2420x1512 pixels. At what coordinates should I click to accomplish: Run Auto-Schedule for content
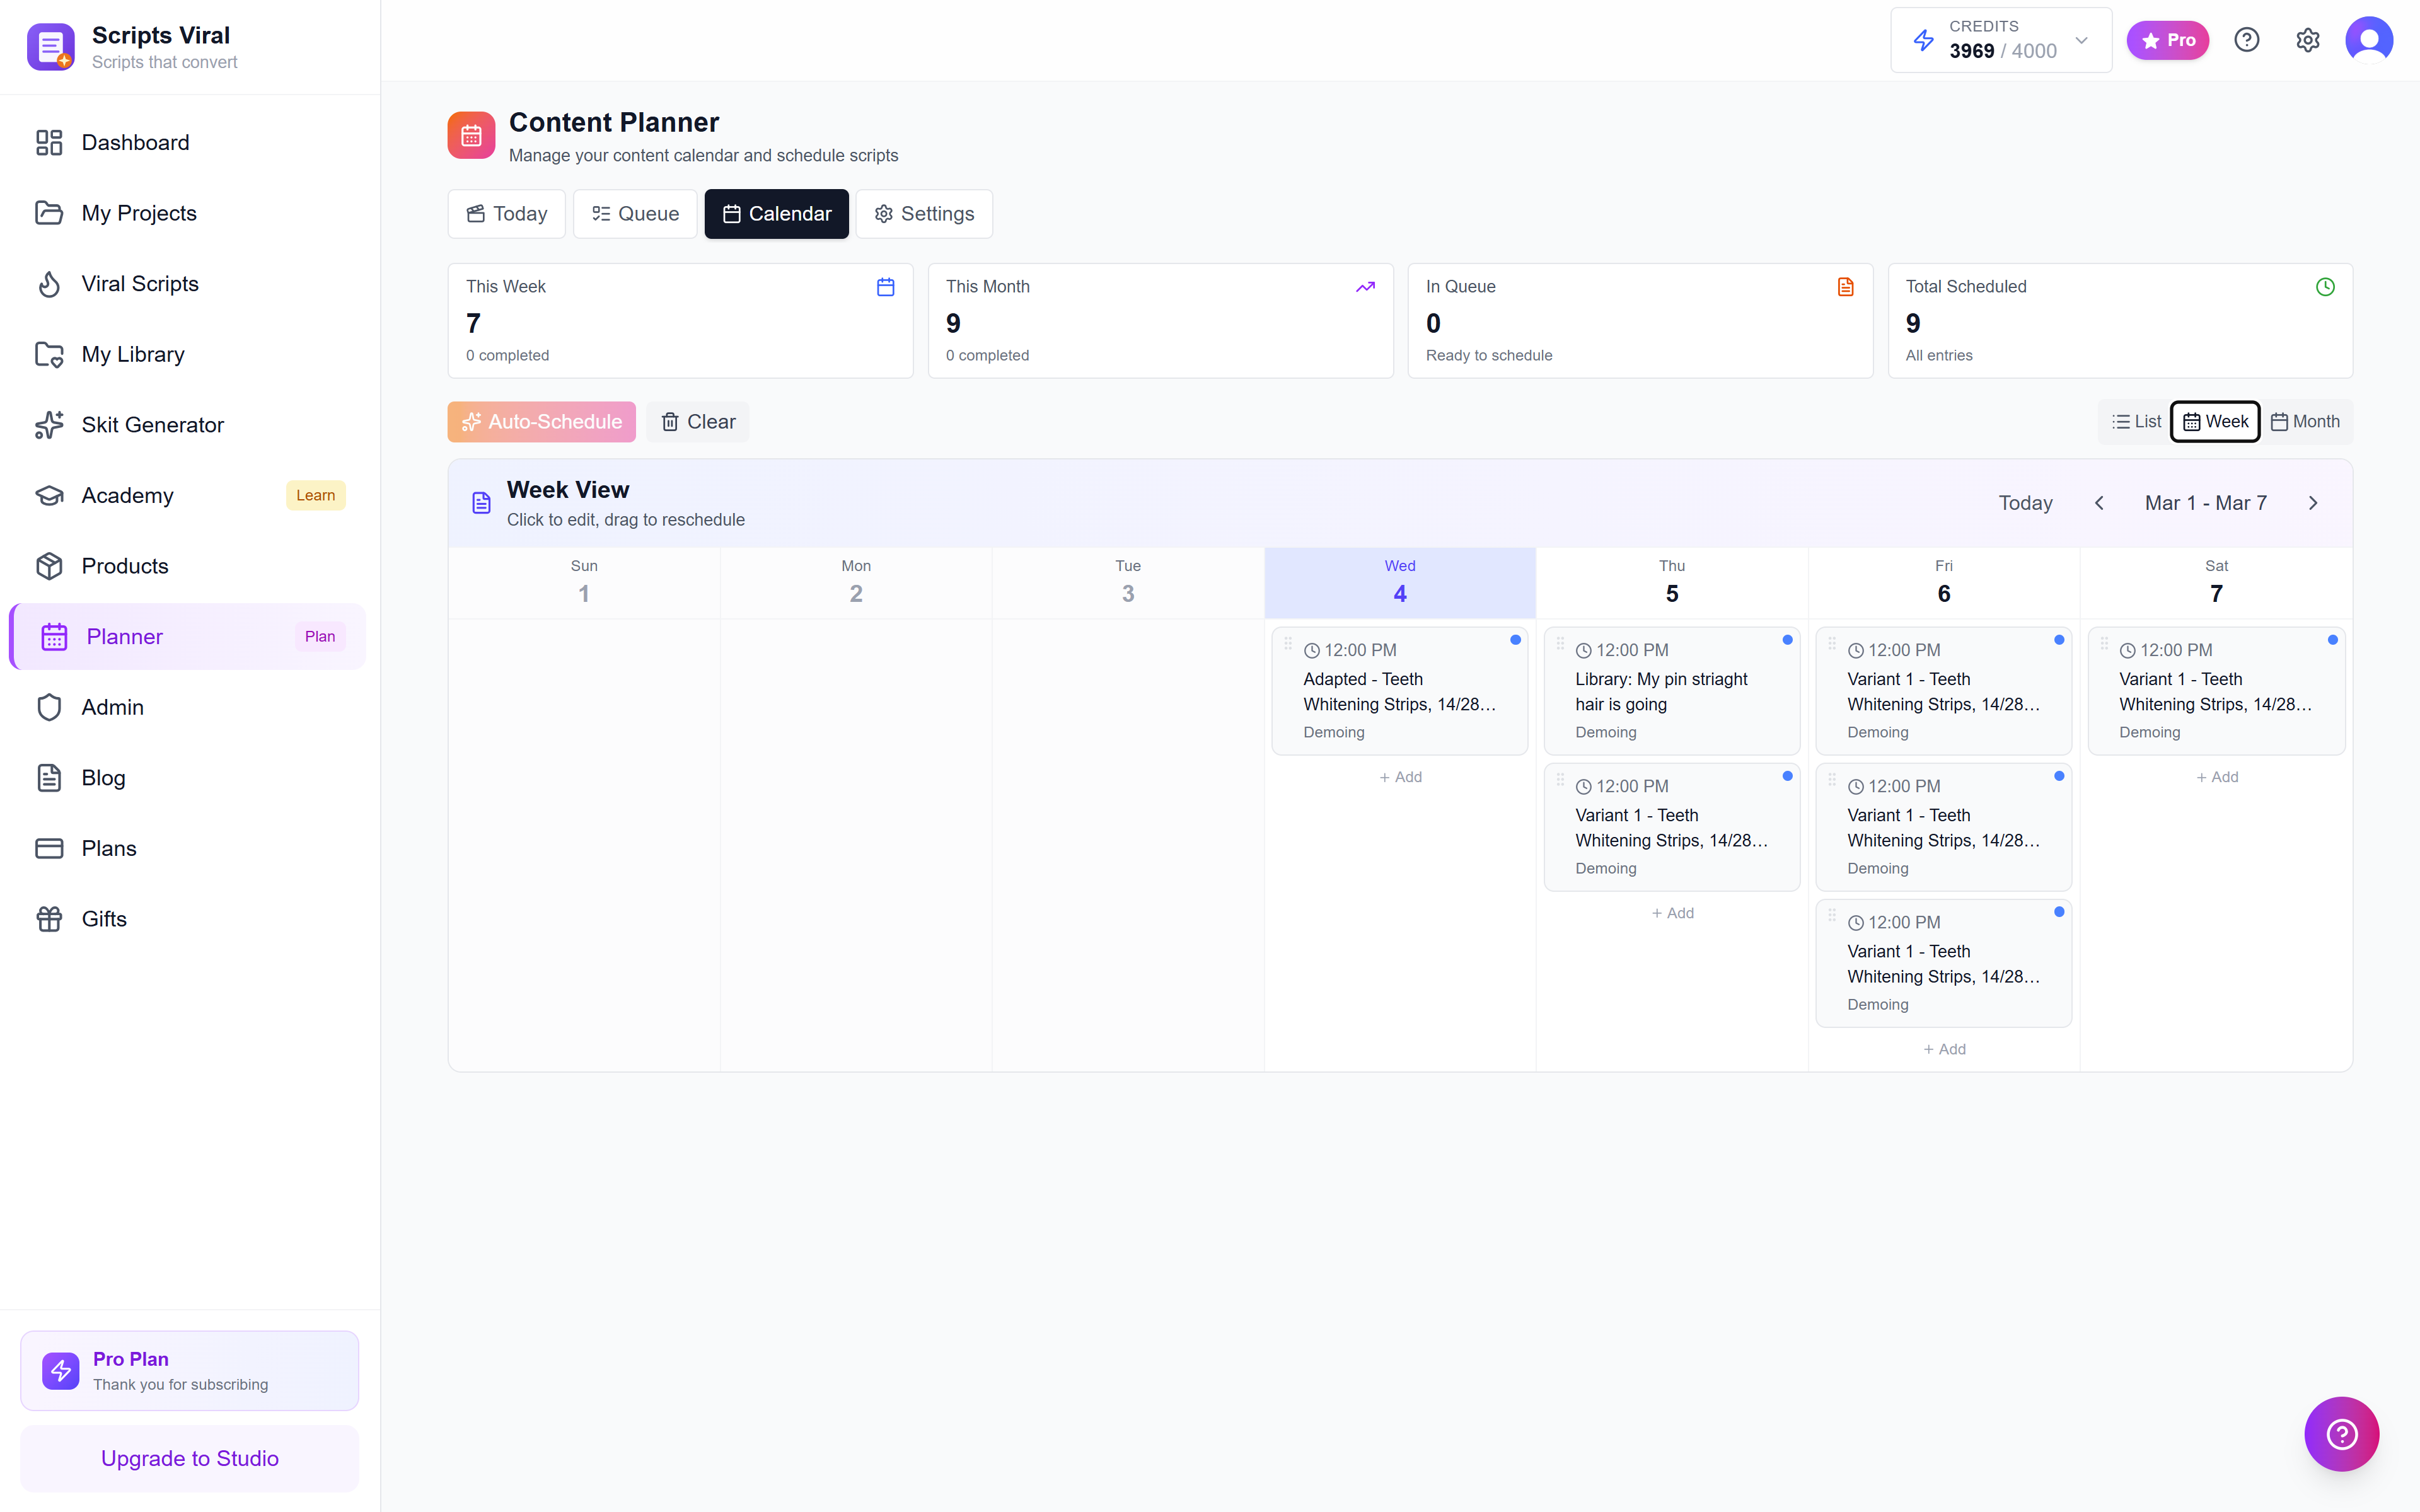point(541,421)
